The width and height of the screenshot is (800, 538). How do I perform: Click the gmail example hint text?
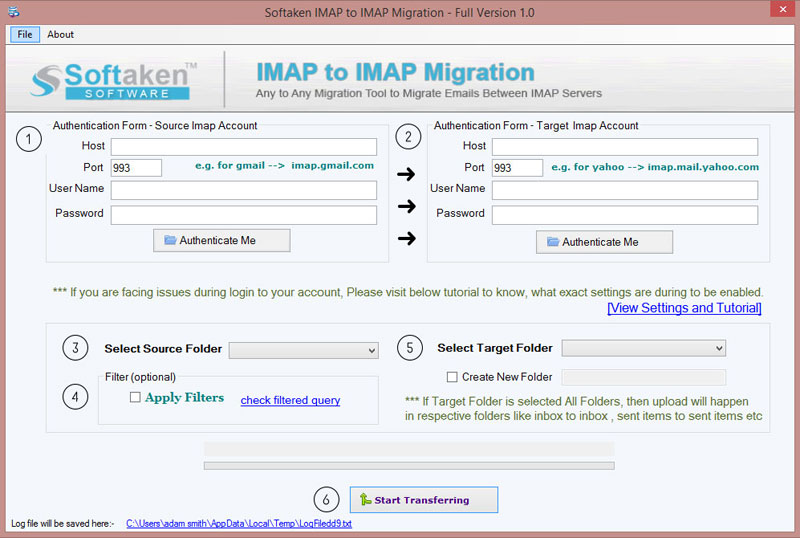point(284,165)
